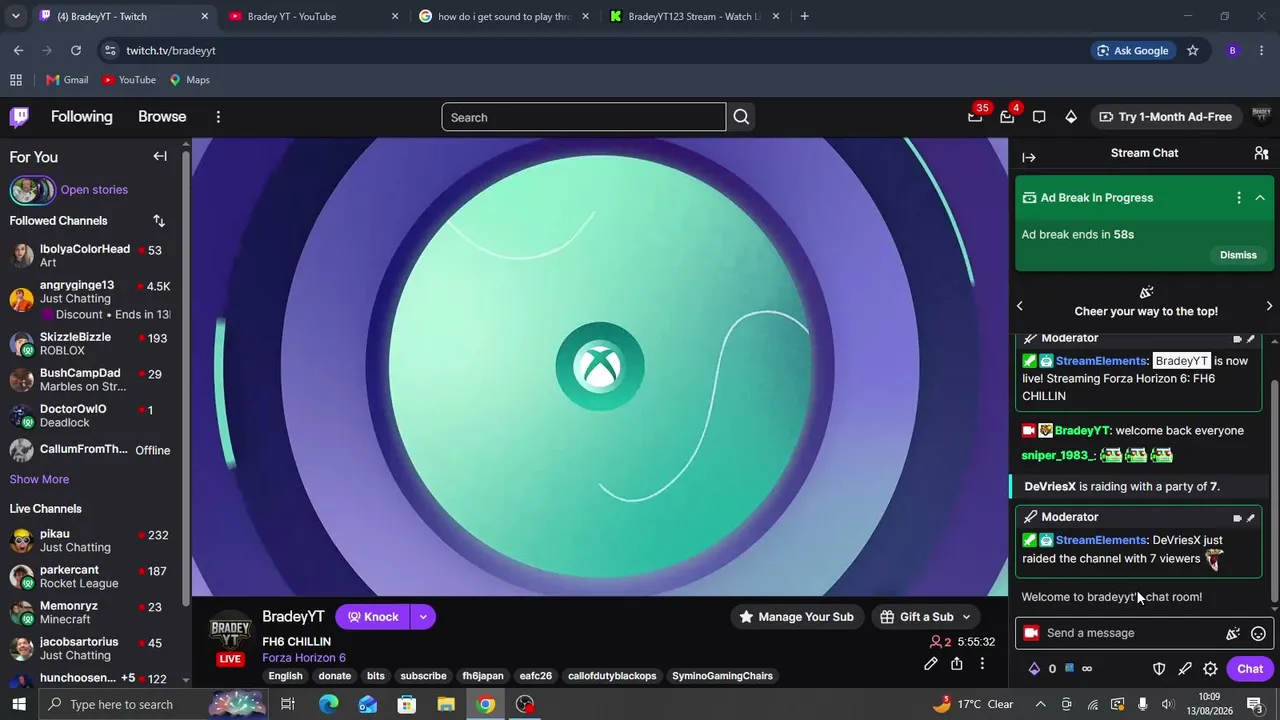Open the Forza Horizon 6 category link

[304, 658]
